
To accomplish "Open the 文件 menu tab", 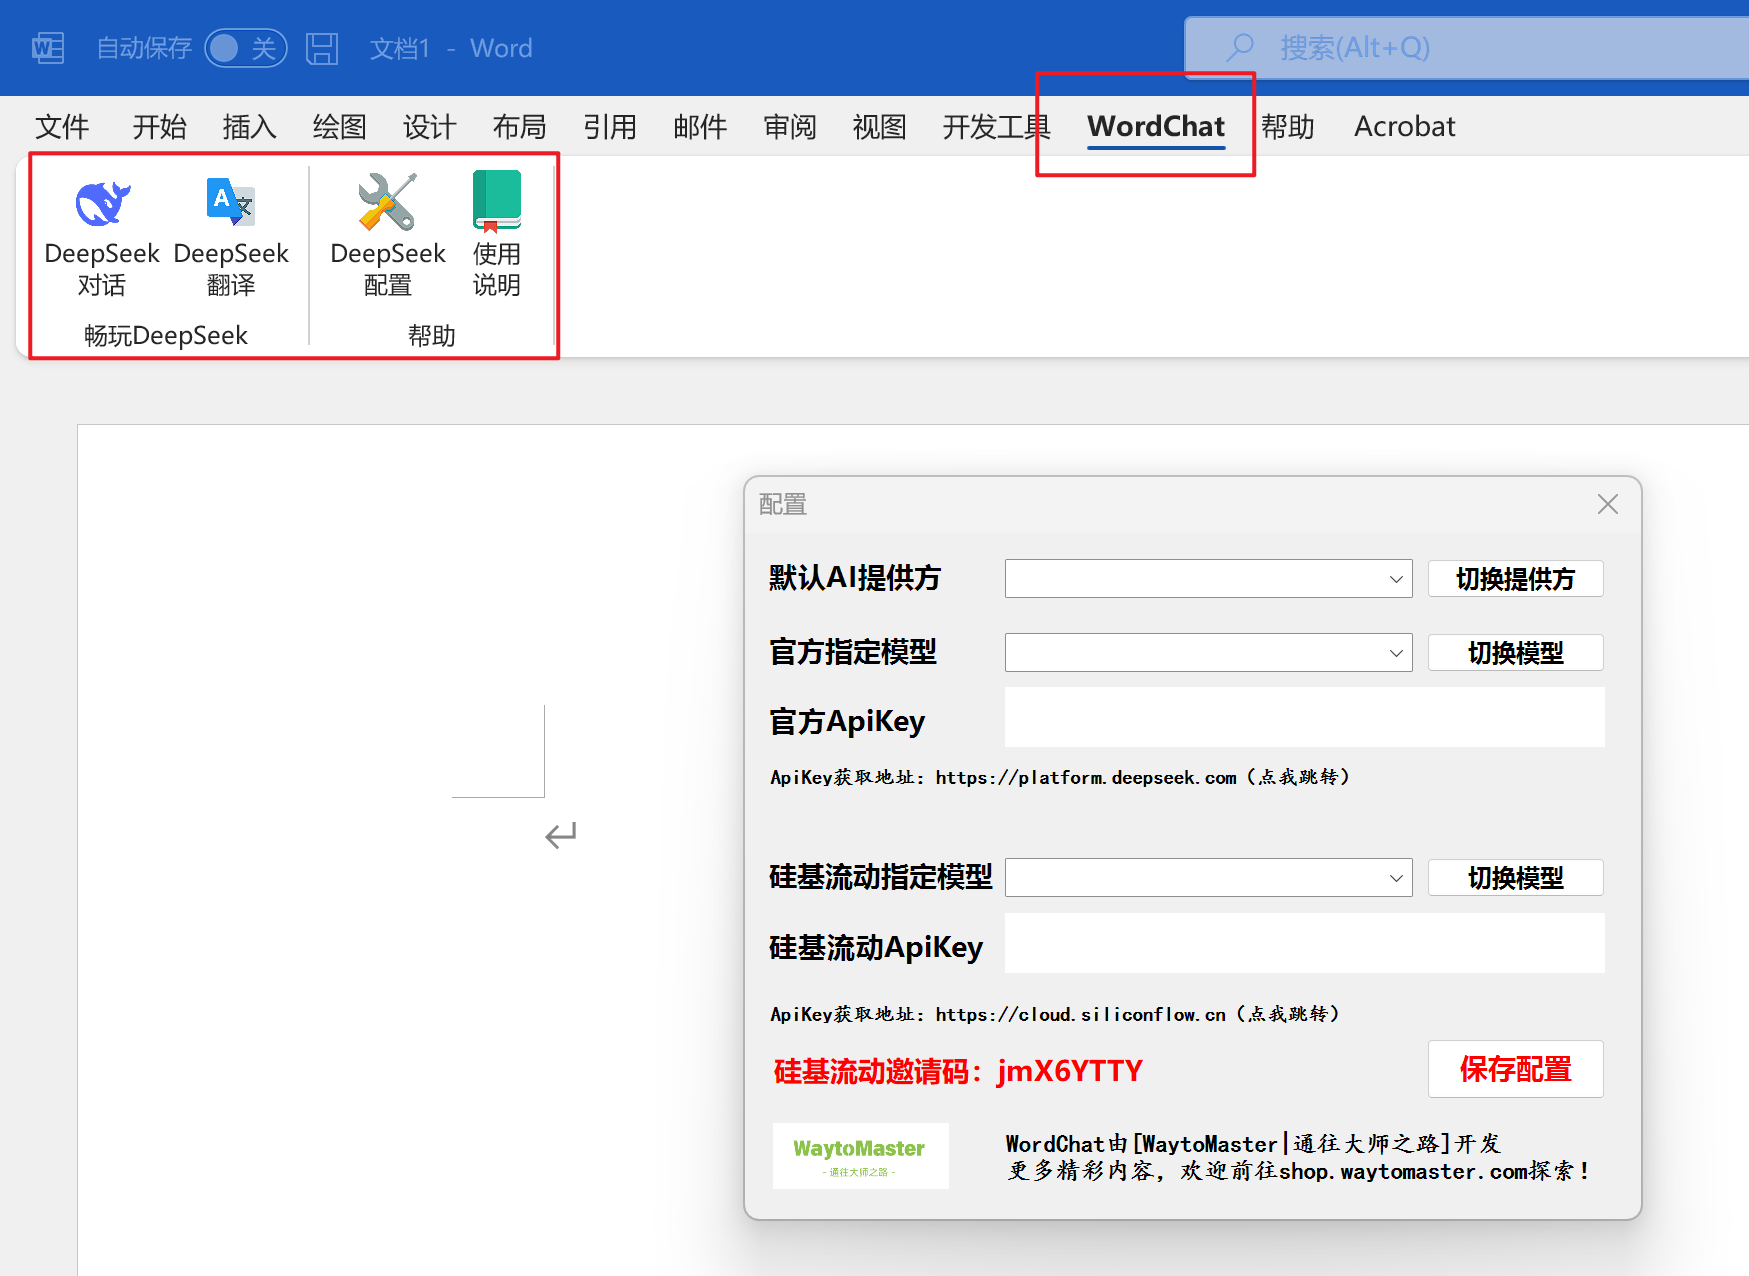I will [62, 127].
